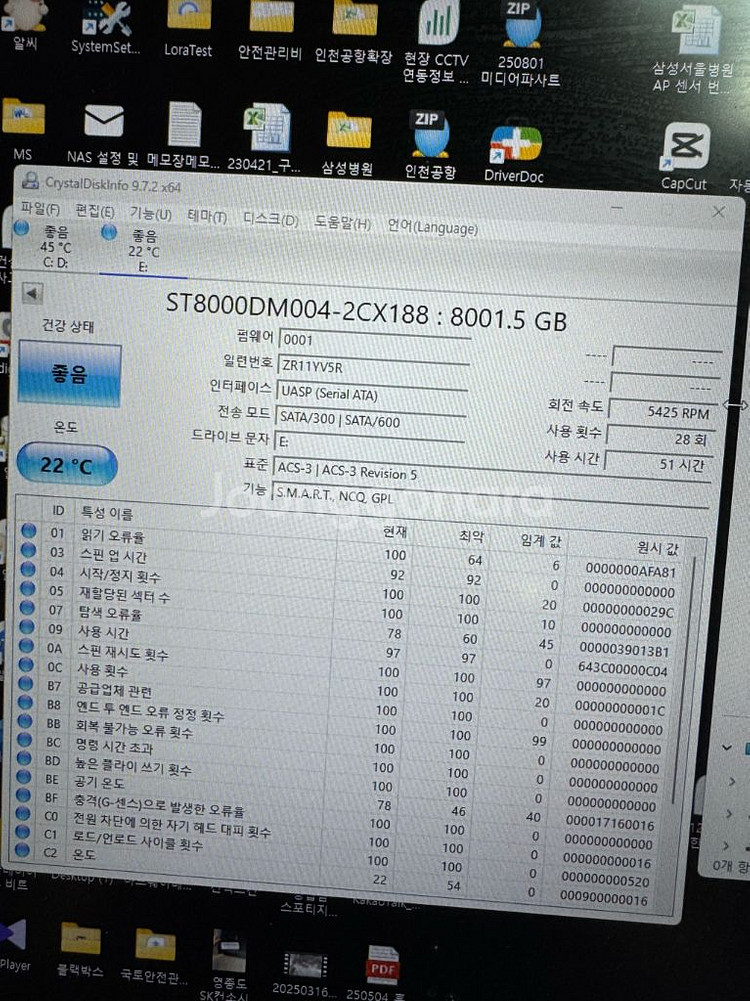The width and height of the screenshot is (750, 1001).
Task: Open the 기능(U) menu
Action: pos(151,213)
